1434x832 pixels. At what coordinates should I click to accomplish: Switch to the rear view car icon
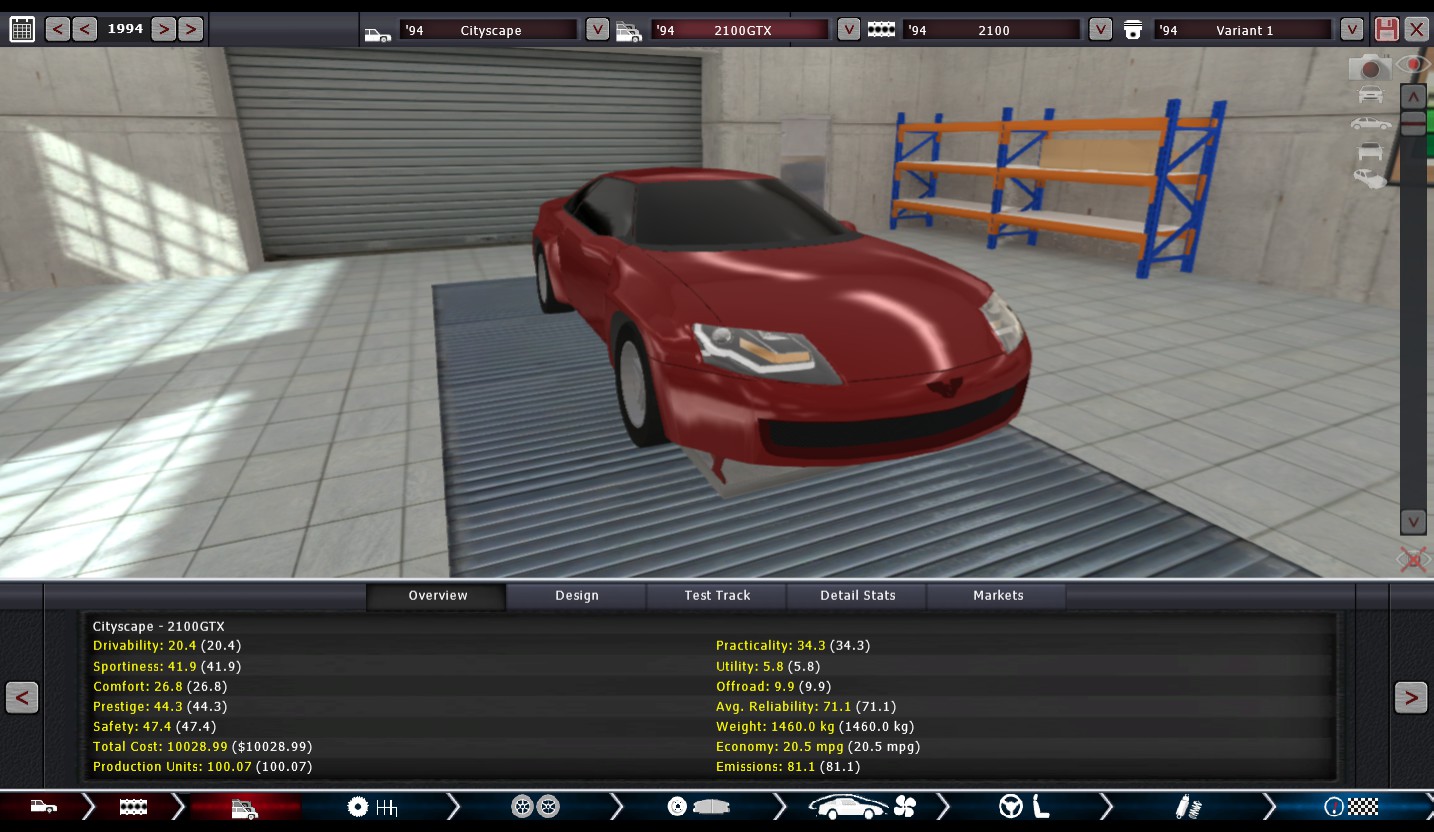pos(1370,151)
